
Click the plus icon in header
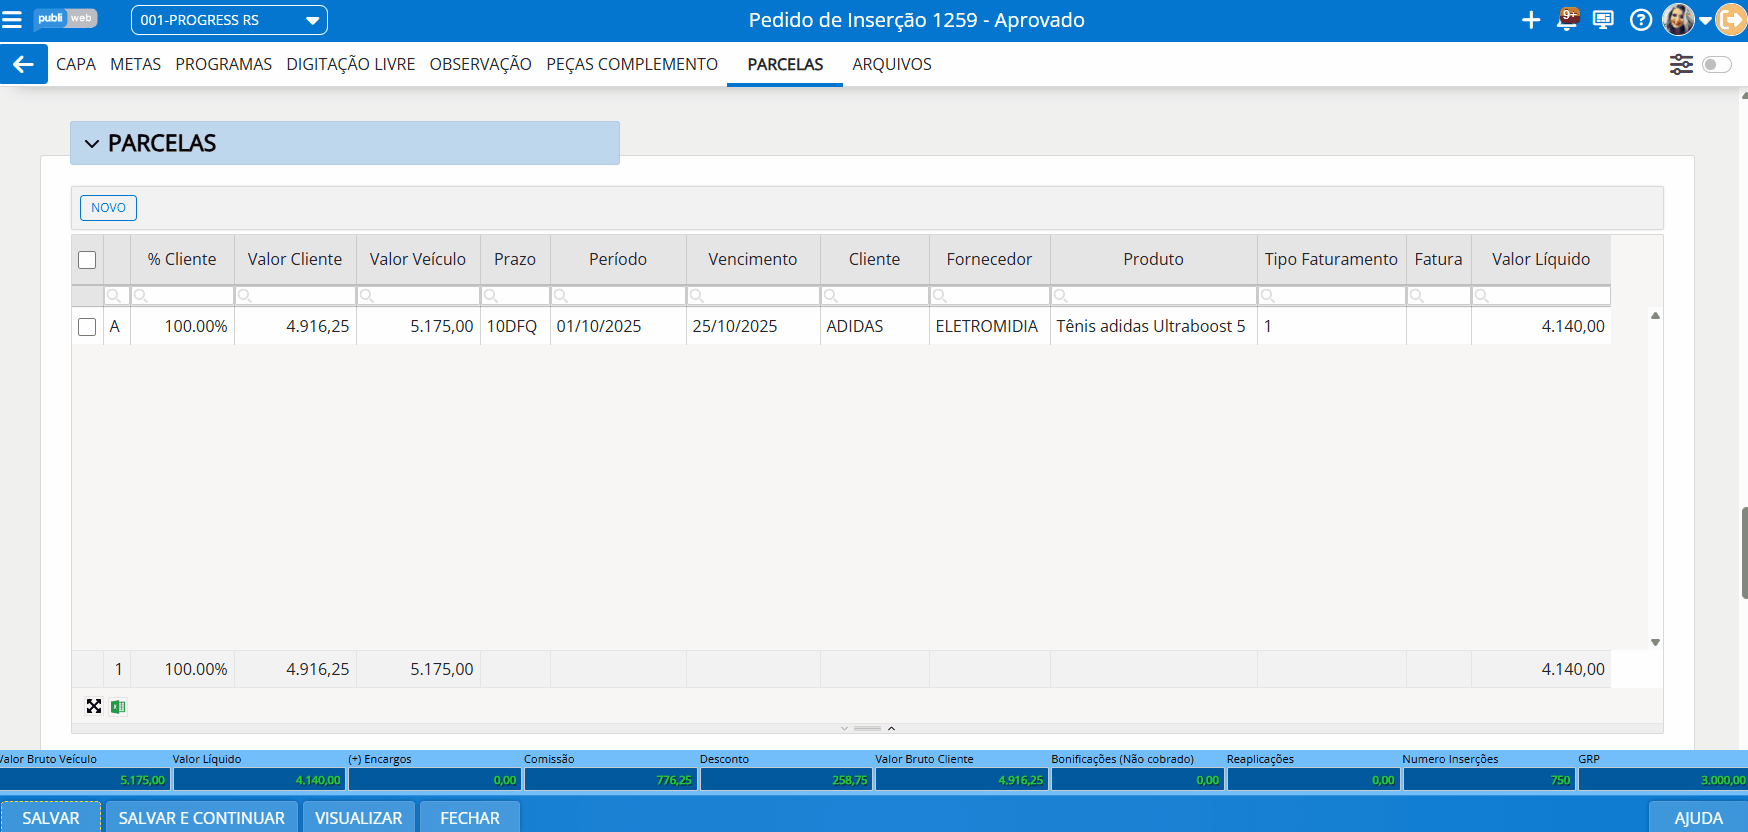(1531, 20)
